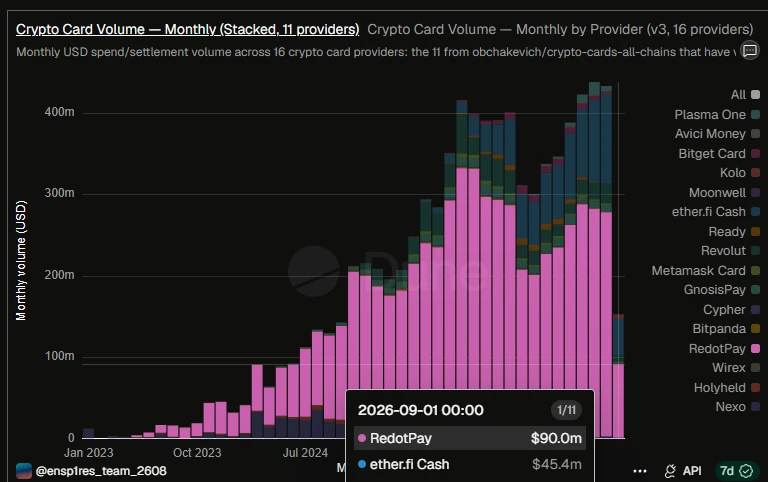This screenshot has height=482, width=768.
Task: Switch to Monthly by Provider v3 tab
Action: 560,29
